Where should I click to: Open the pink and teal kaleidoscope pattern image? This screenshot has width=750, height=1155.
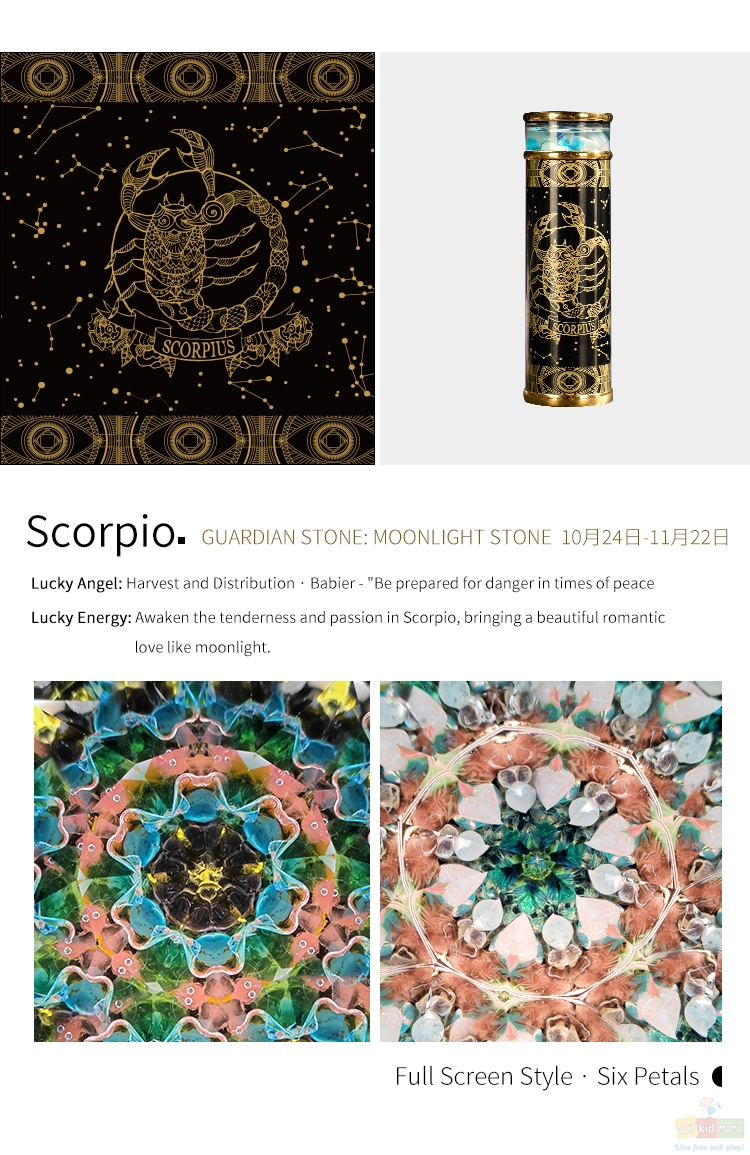pyautogui.click(x=551, y=861)
